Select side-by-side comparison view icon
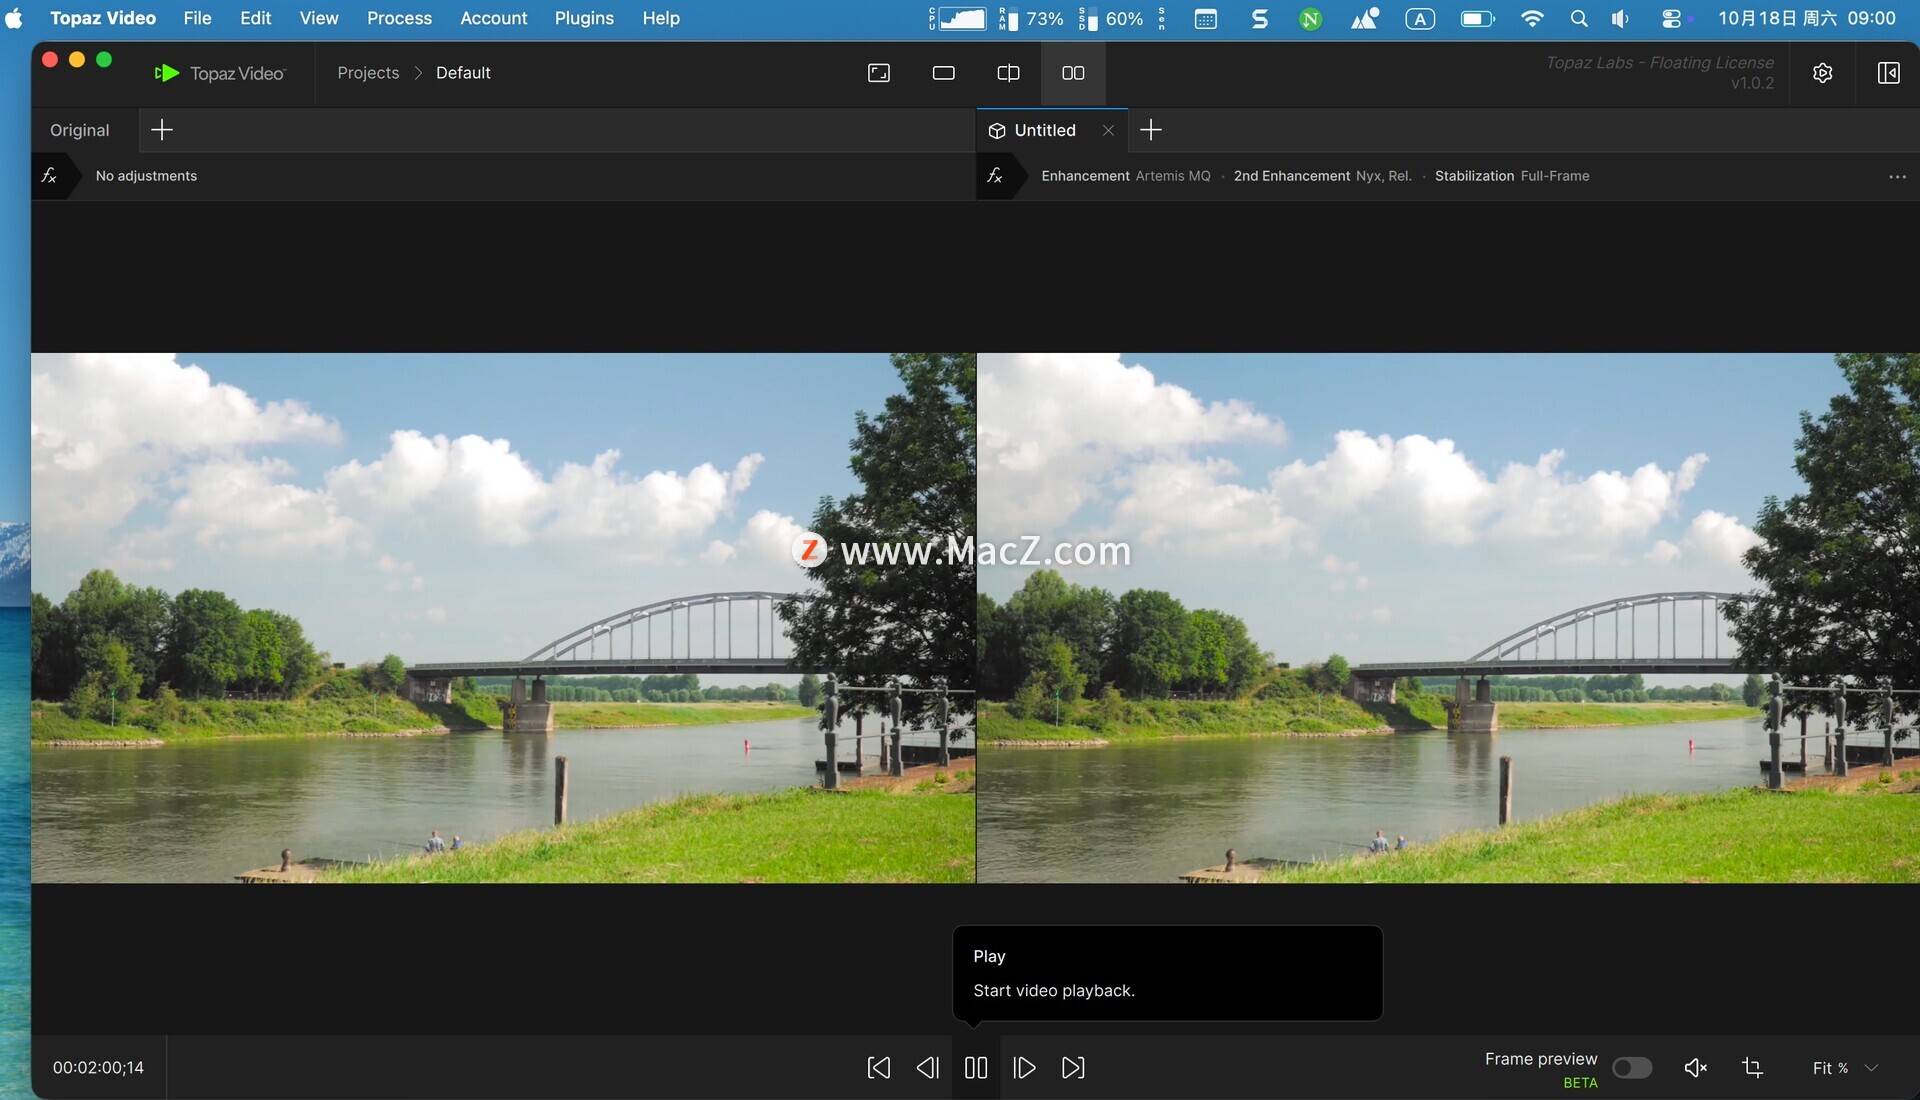The width and height of the screenshot is (1920, 1100). click(1073, 73)
